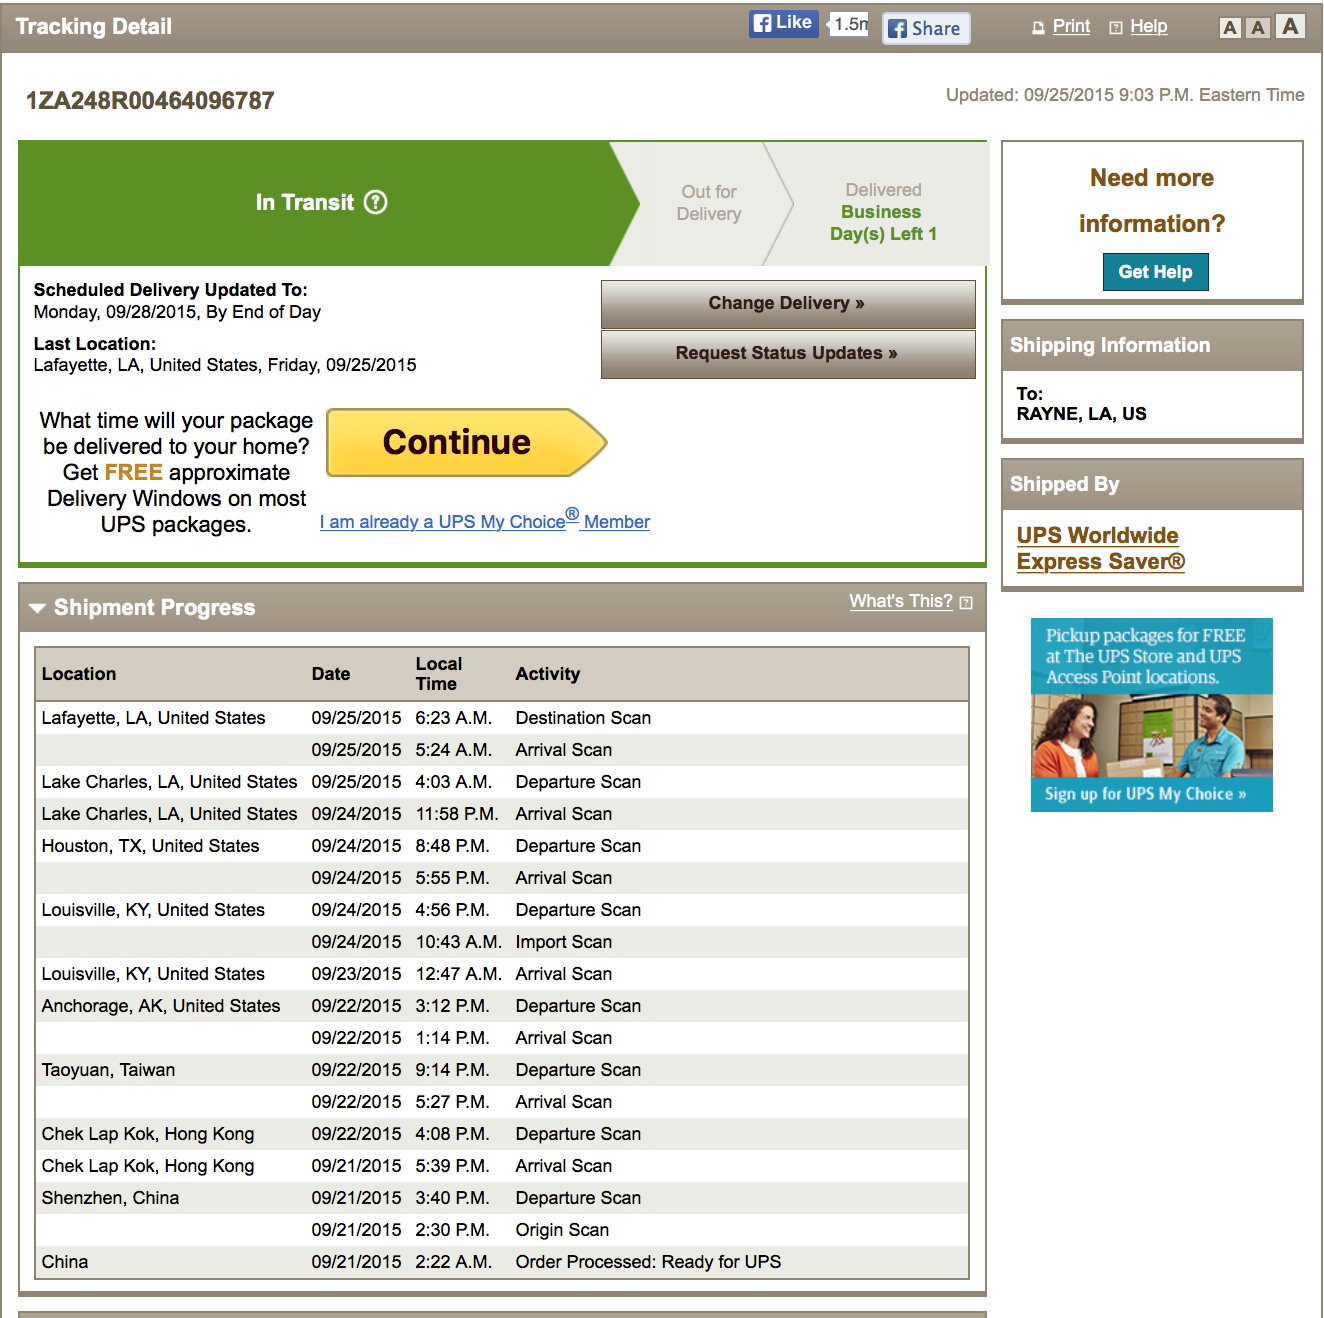Click Anchorage, AK, United States location

coord(161,1006)
